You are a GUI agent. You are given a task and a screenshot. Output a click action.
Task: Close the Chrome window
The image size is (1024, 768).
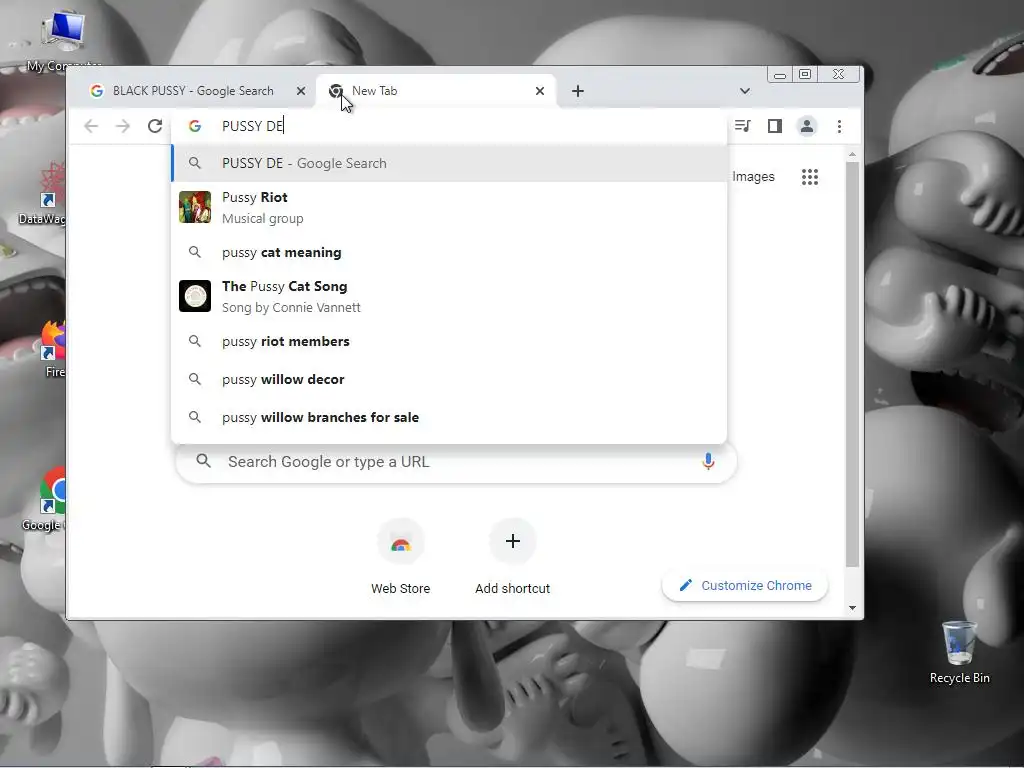click(x=839, y=74)
